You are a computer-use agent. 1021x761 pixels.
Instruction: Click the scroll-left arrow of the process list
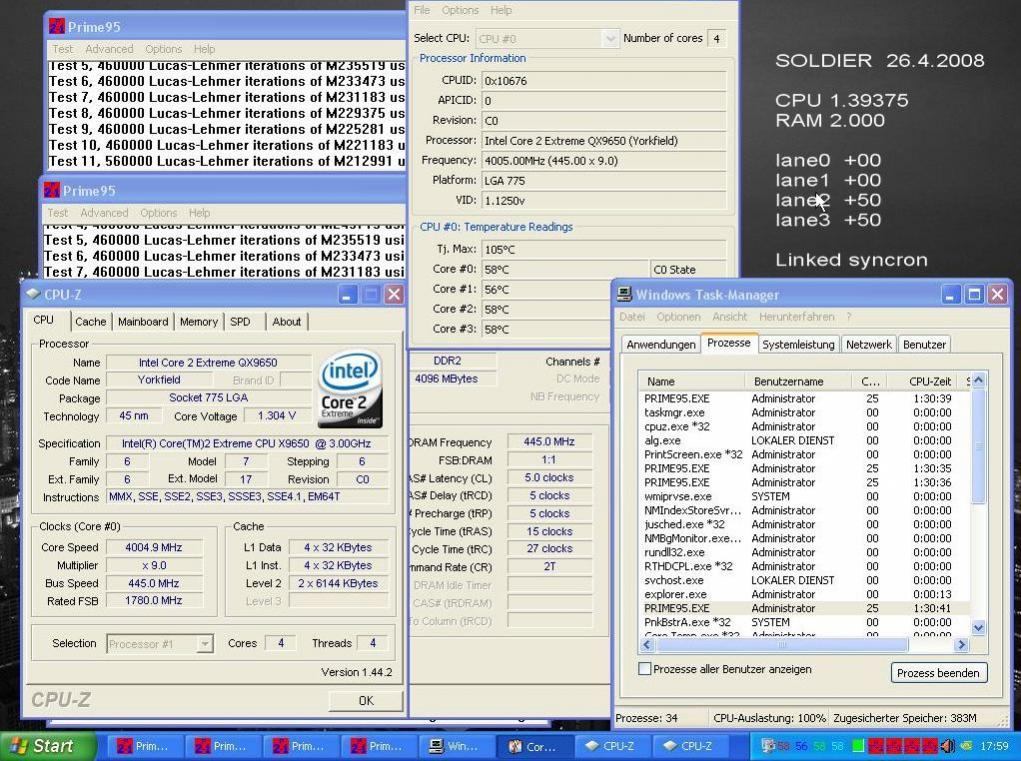click(647, 644)
